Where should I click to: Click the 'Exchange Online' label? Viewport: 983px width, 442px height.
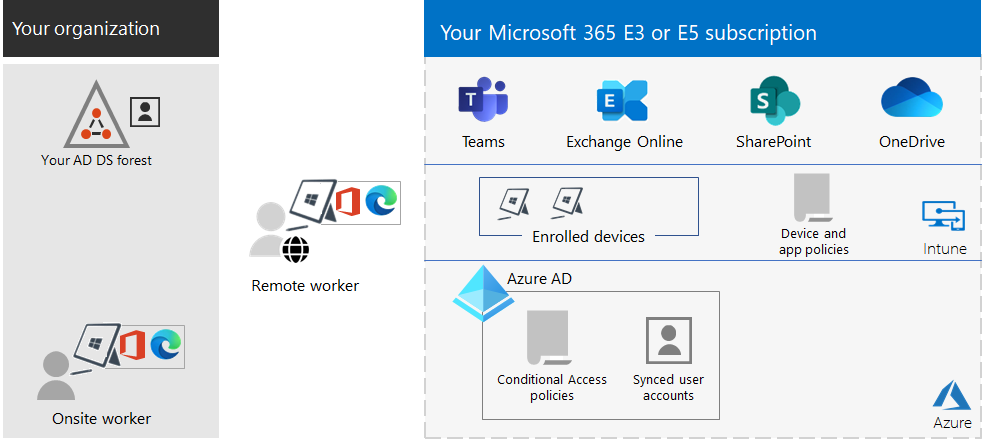pos(624,142)
